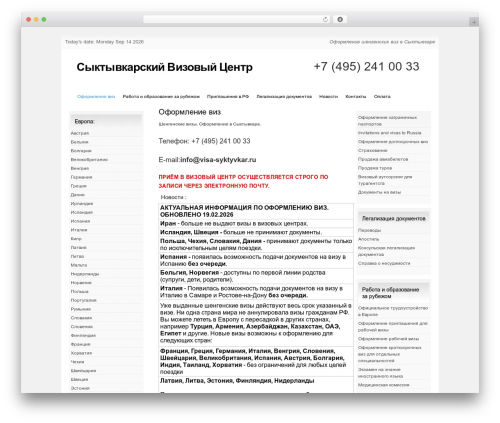This screenshot has width=500, height=423.
Task: Open Консульская легализация документов link
Action: (386, 251)
